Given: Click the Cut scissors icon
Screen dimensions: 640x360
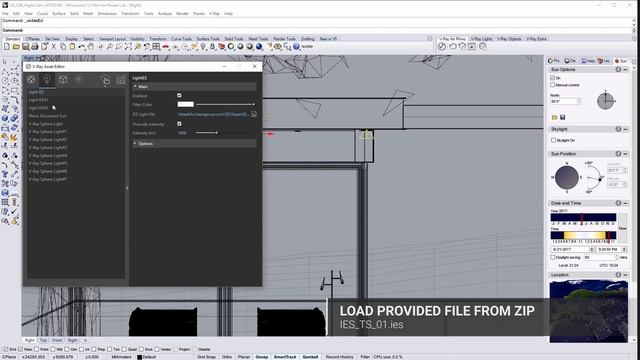Looking at the screenshot, I should pyautogui.click(x=53, y=47).
